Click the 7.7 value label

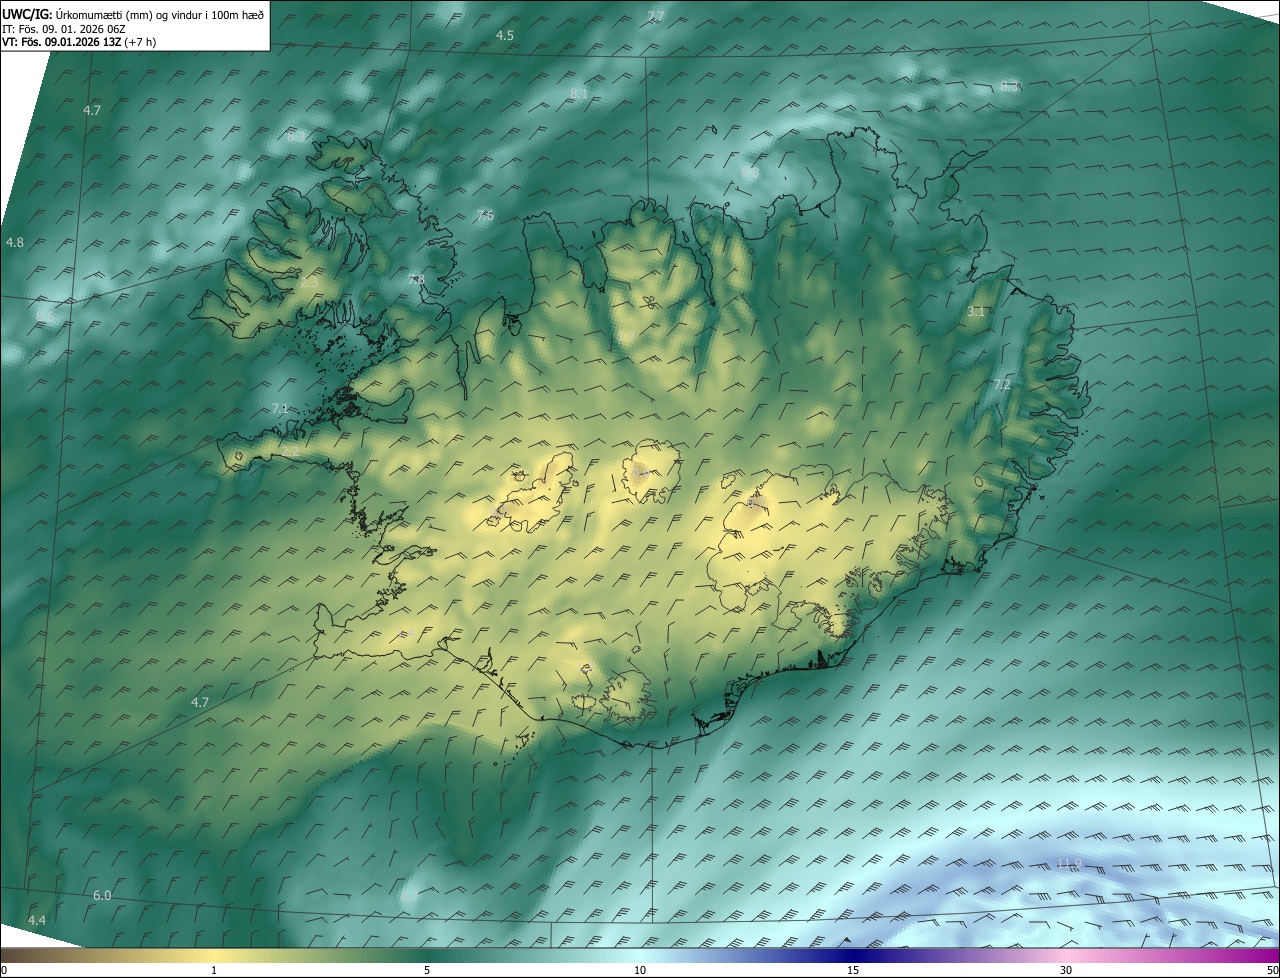point(656,16)
